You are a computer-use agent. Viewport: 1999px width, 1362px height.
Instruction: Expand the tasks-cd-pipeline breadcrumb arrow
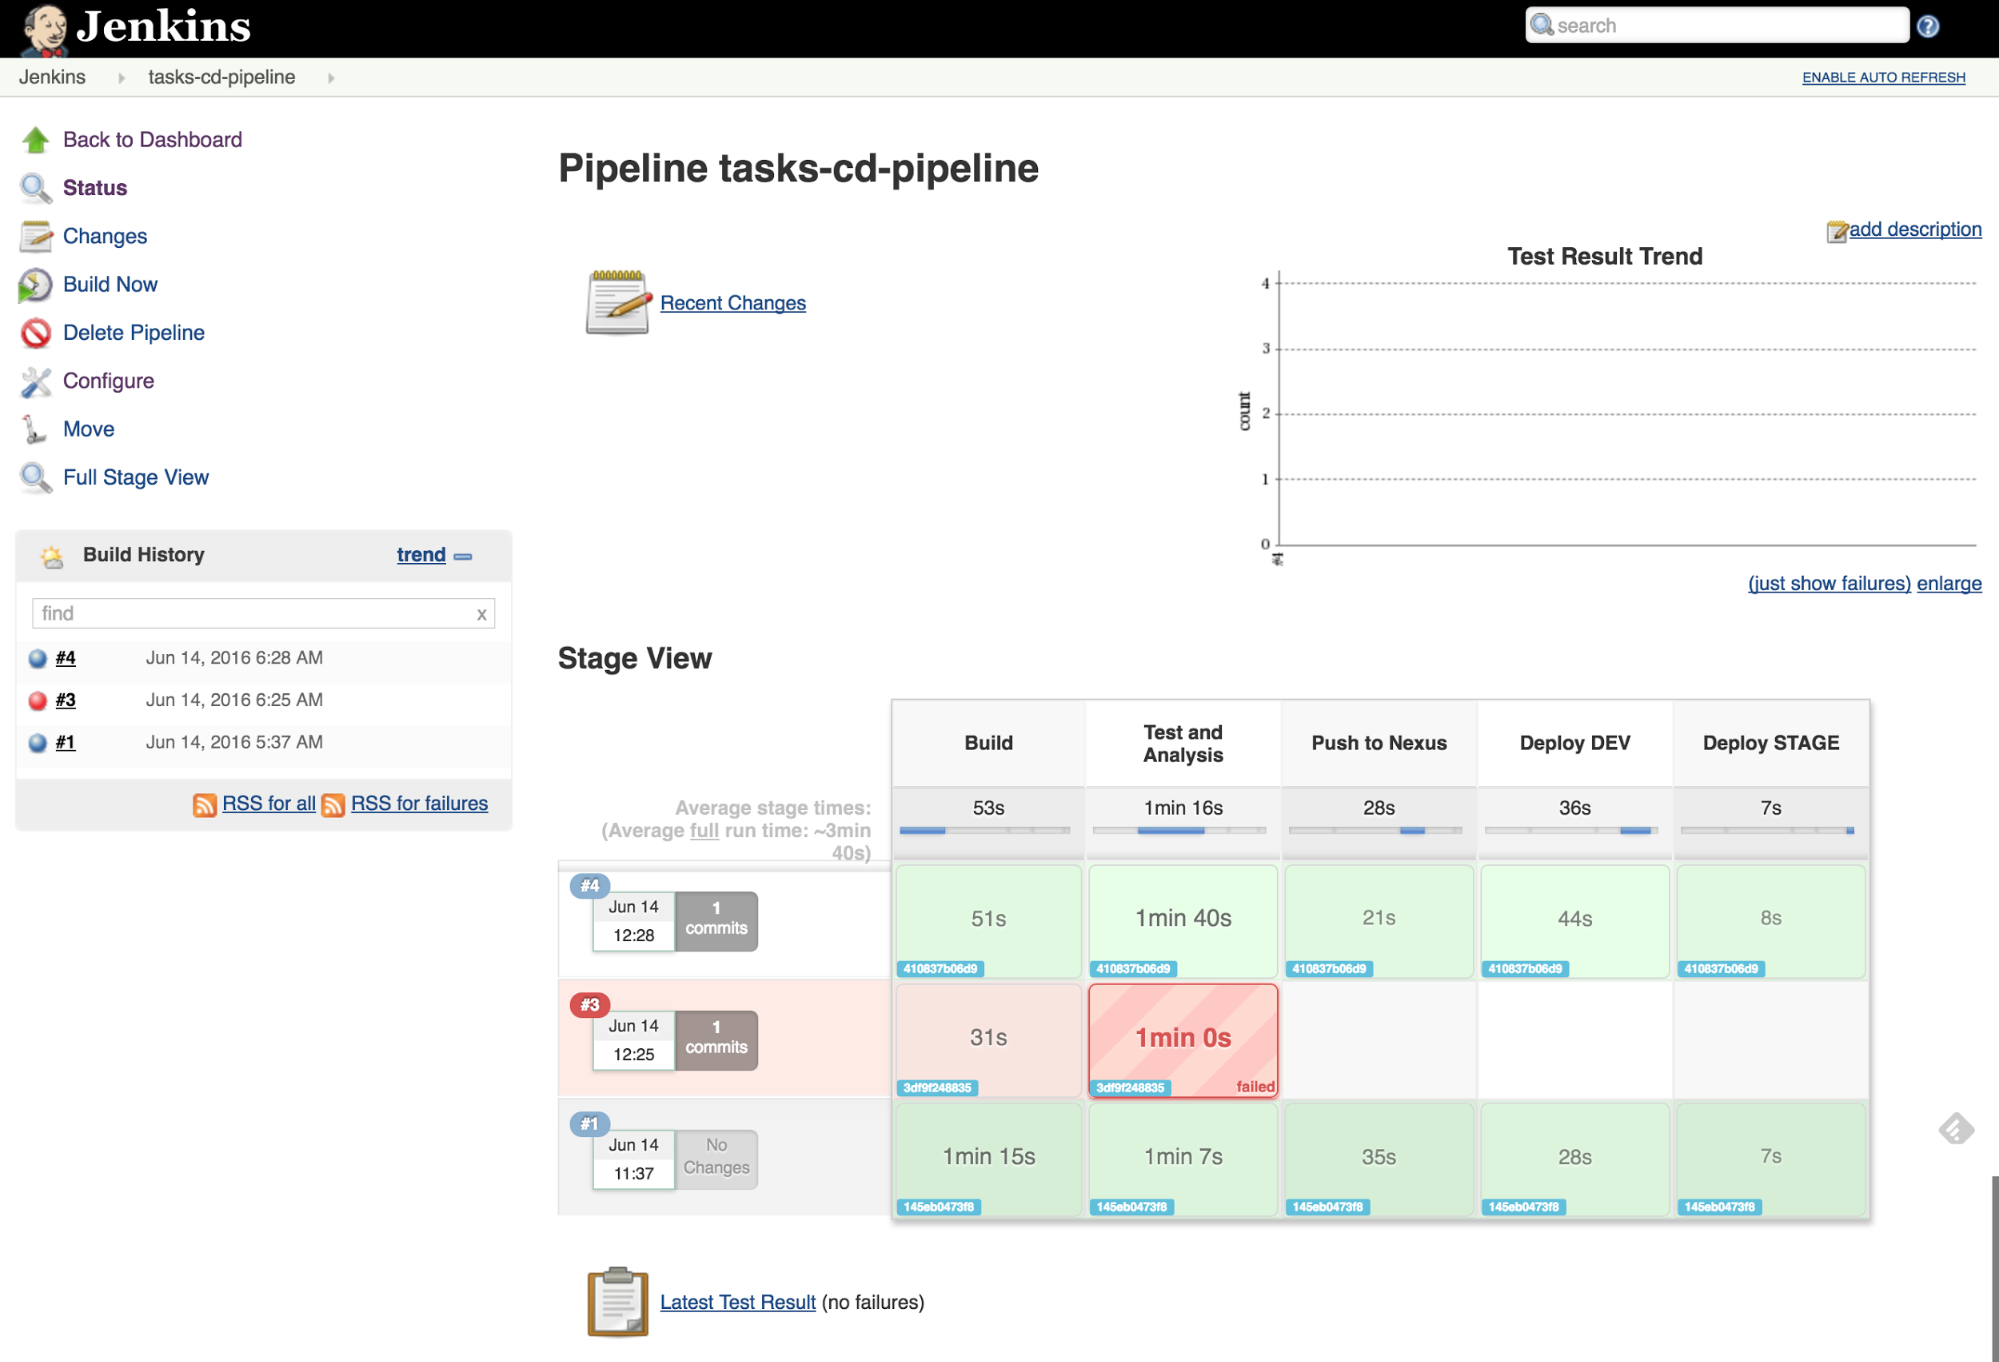pyautogui.click(x=331, y=78)
